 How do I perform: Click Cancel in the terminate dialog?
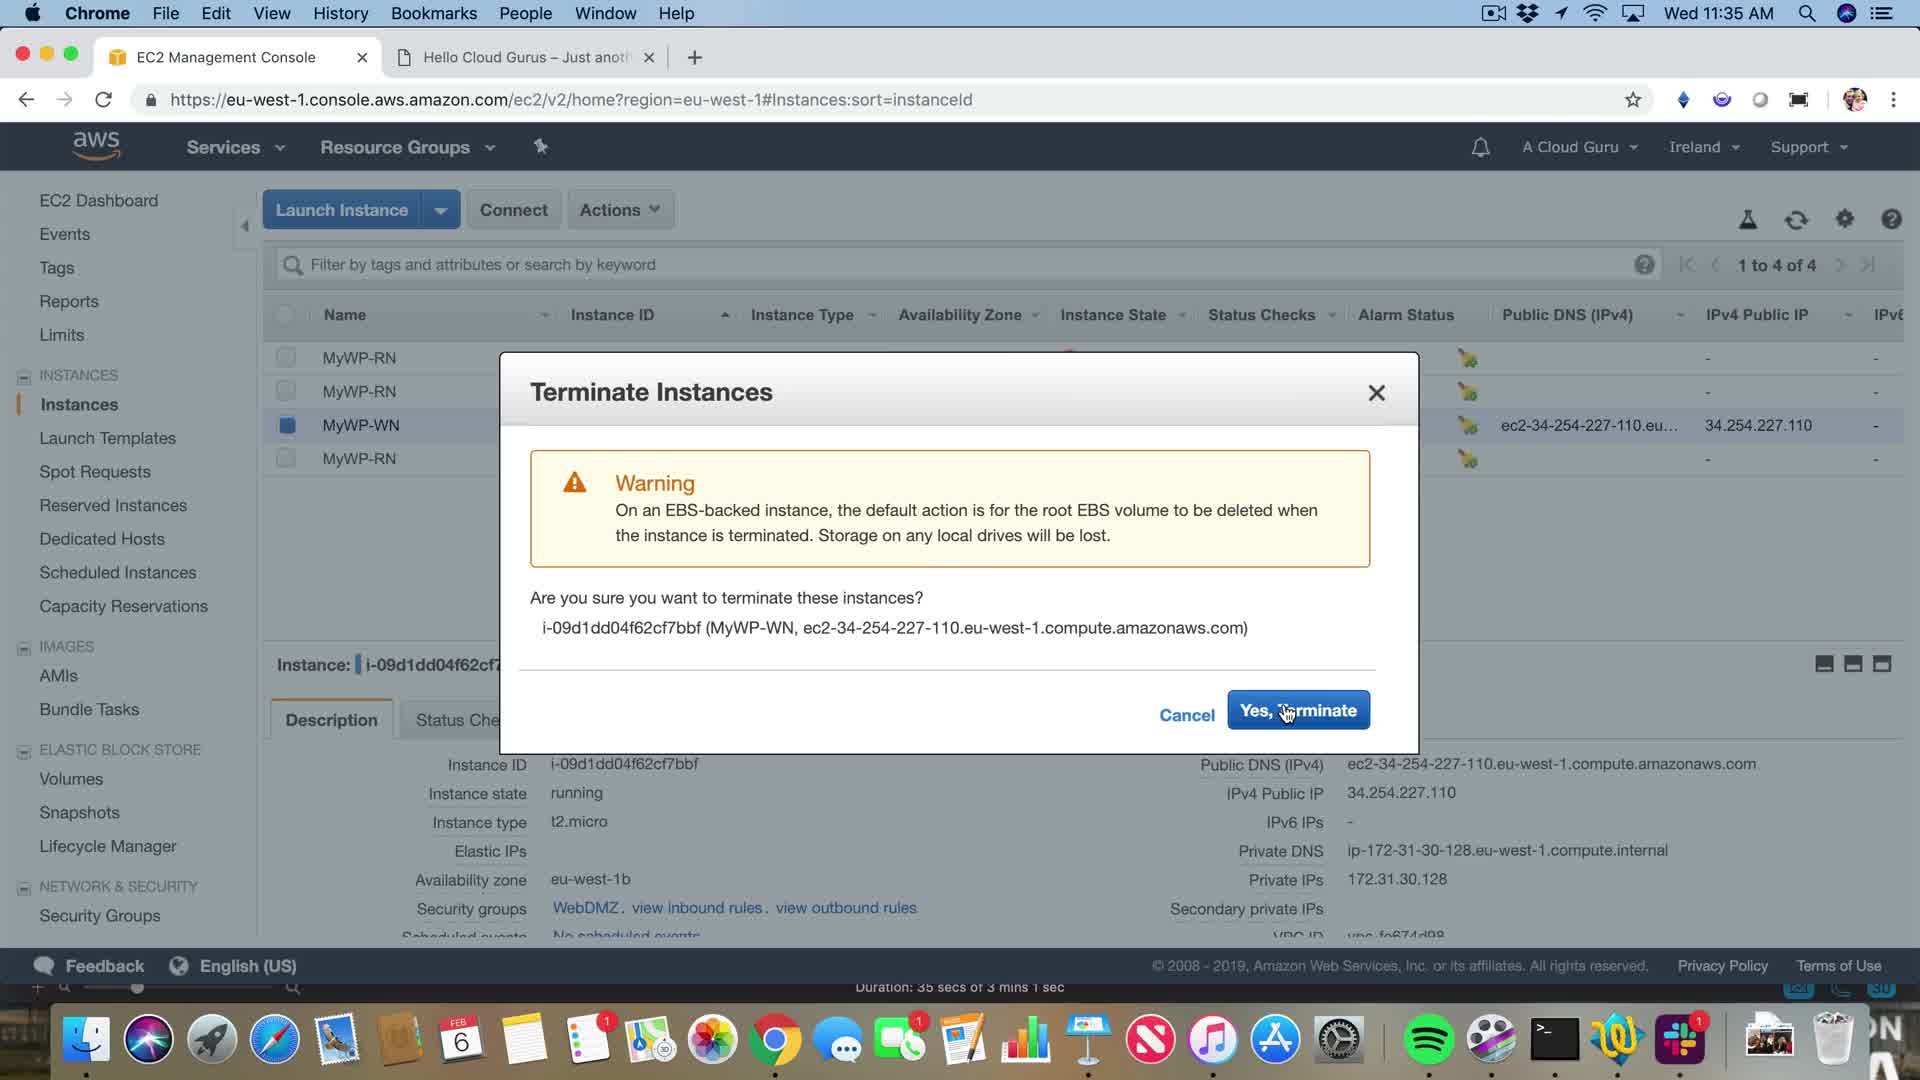click(1186, 715)
